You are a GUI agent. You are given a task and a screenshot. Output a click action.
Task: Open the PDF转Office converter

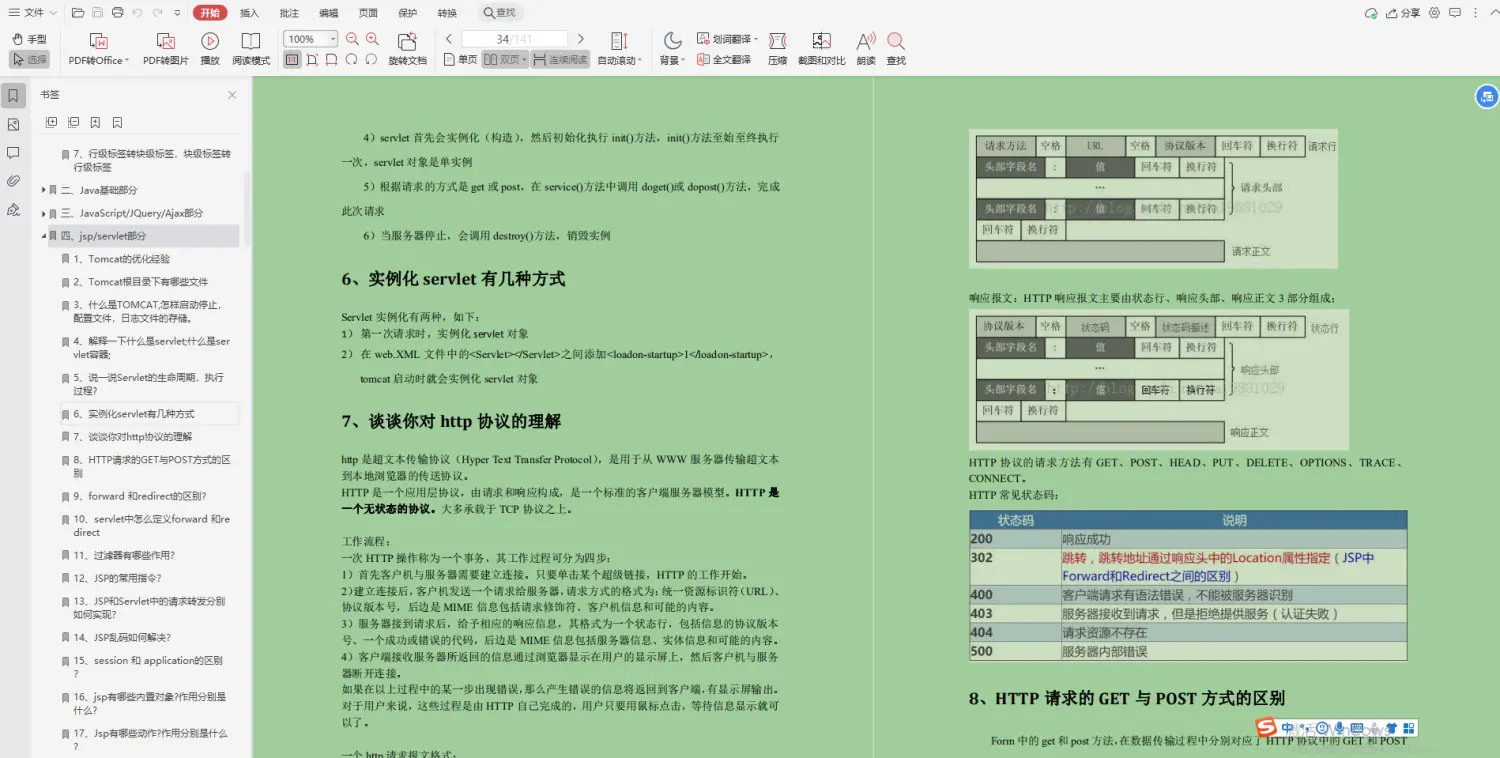point(98,48)
